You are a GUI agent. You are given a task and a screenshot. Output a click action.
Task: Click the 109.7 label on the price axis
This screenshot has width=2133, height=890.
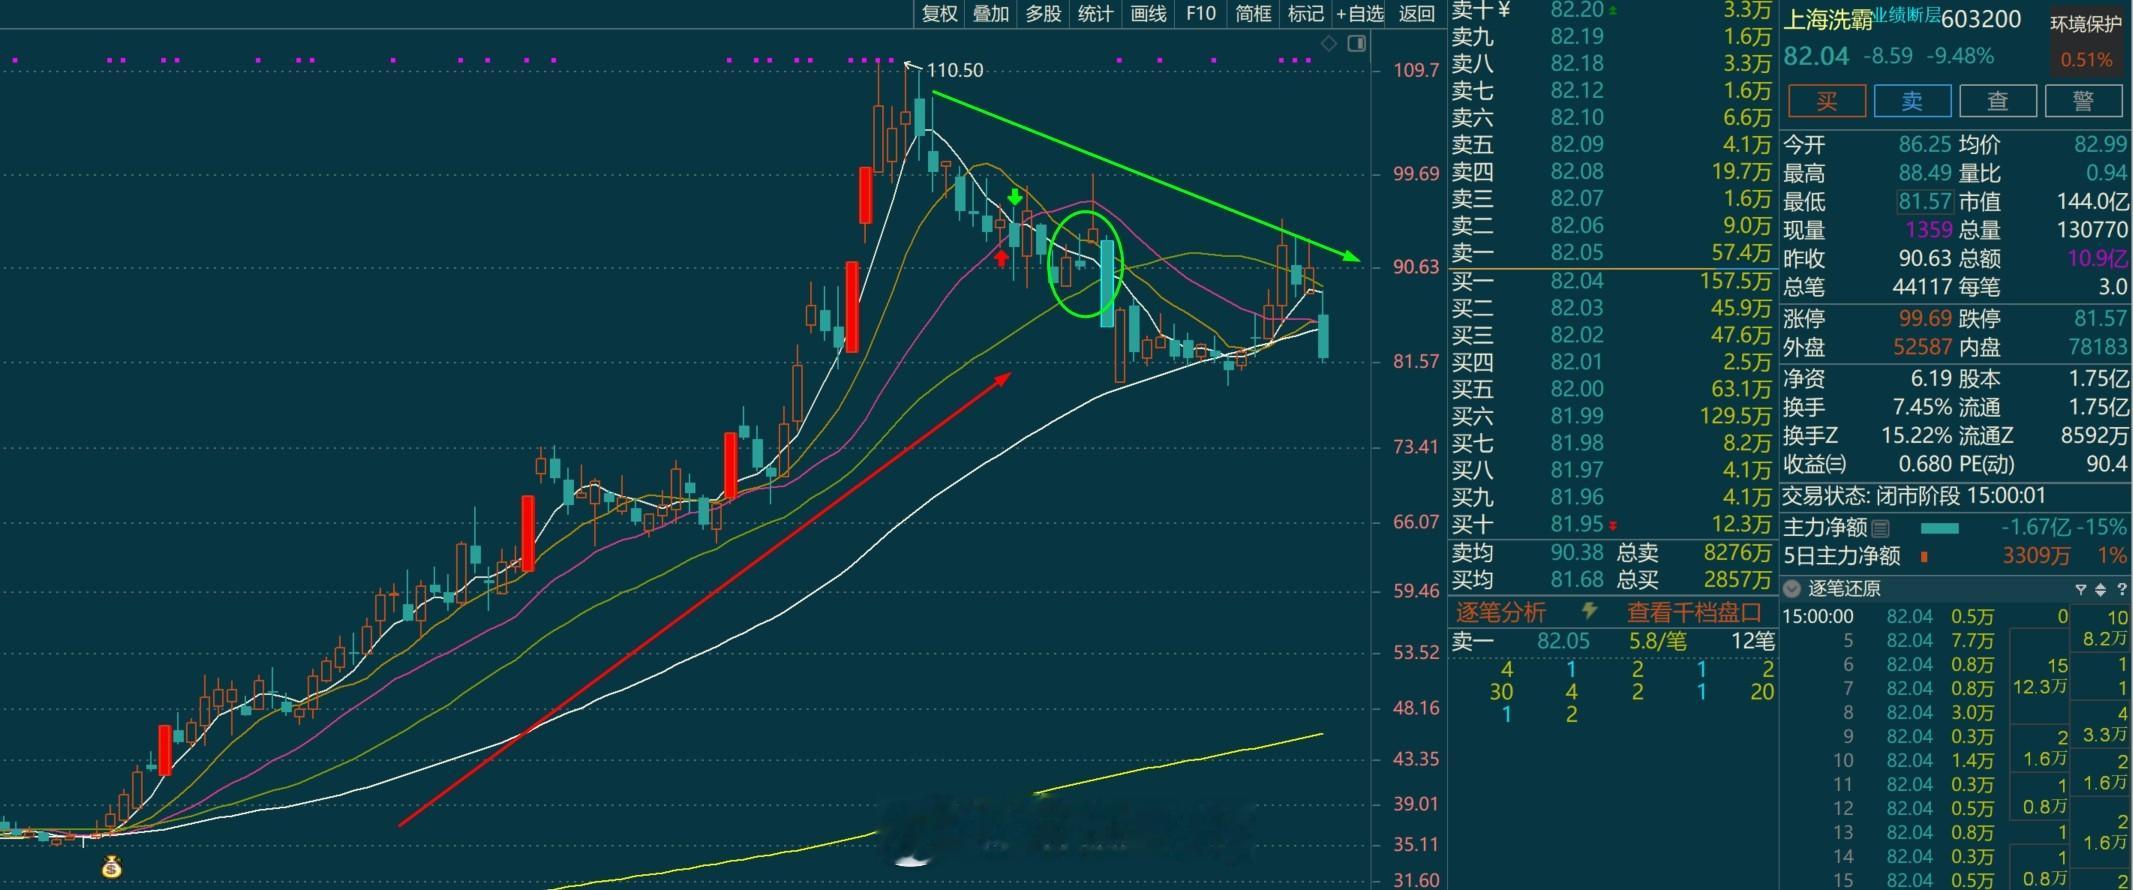1417,70
